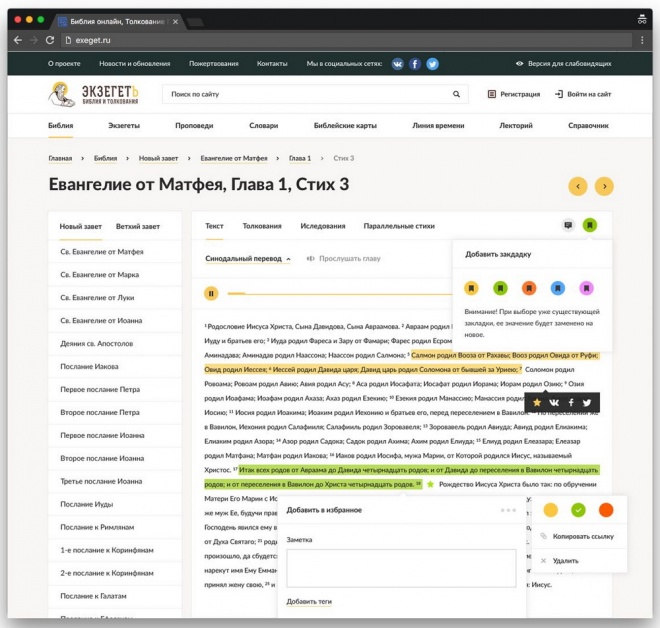The width and height of the screenshot is (660, 628).
Task: Switch to the Ветхий завет tab
Action: [x=138, y=226]
